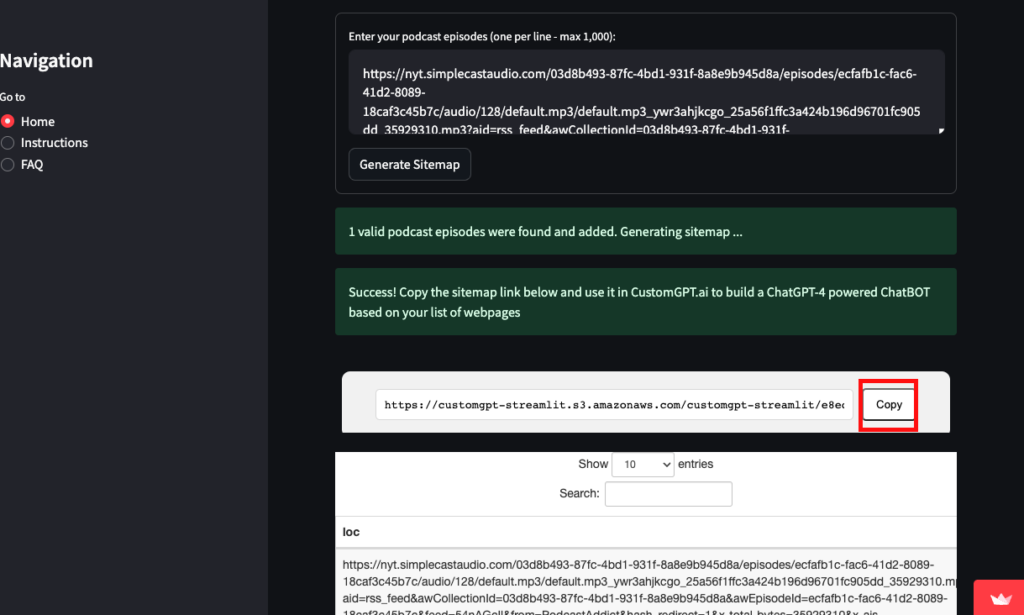The height and width of the screenshot is (615, 1024).
Task: Click the Generate Sitemap button
Action: tap(409, 164)
